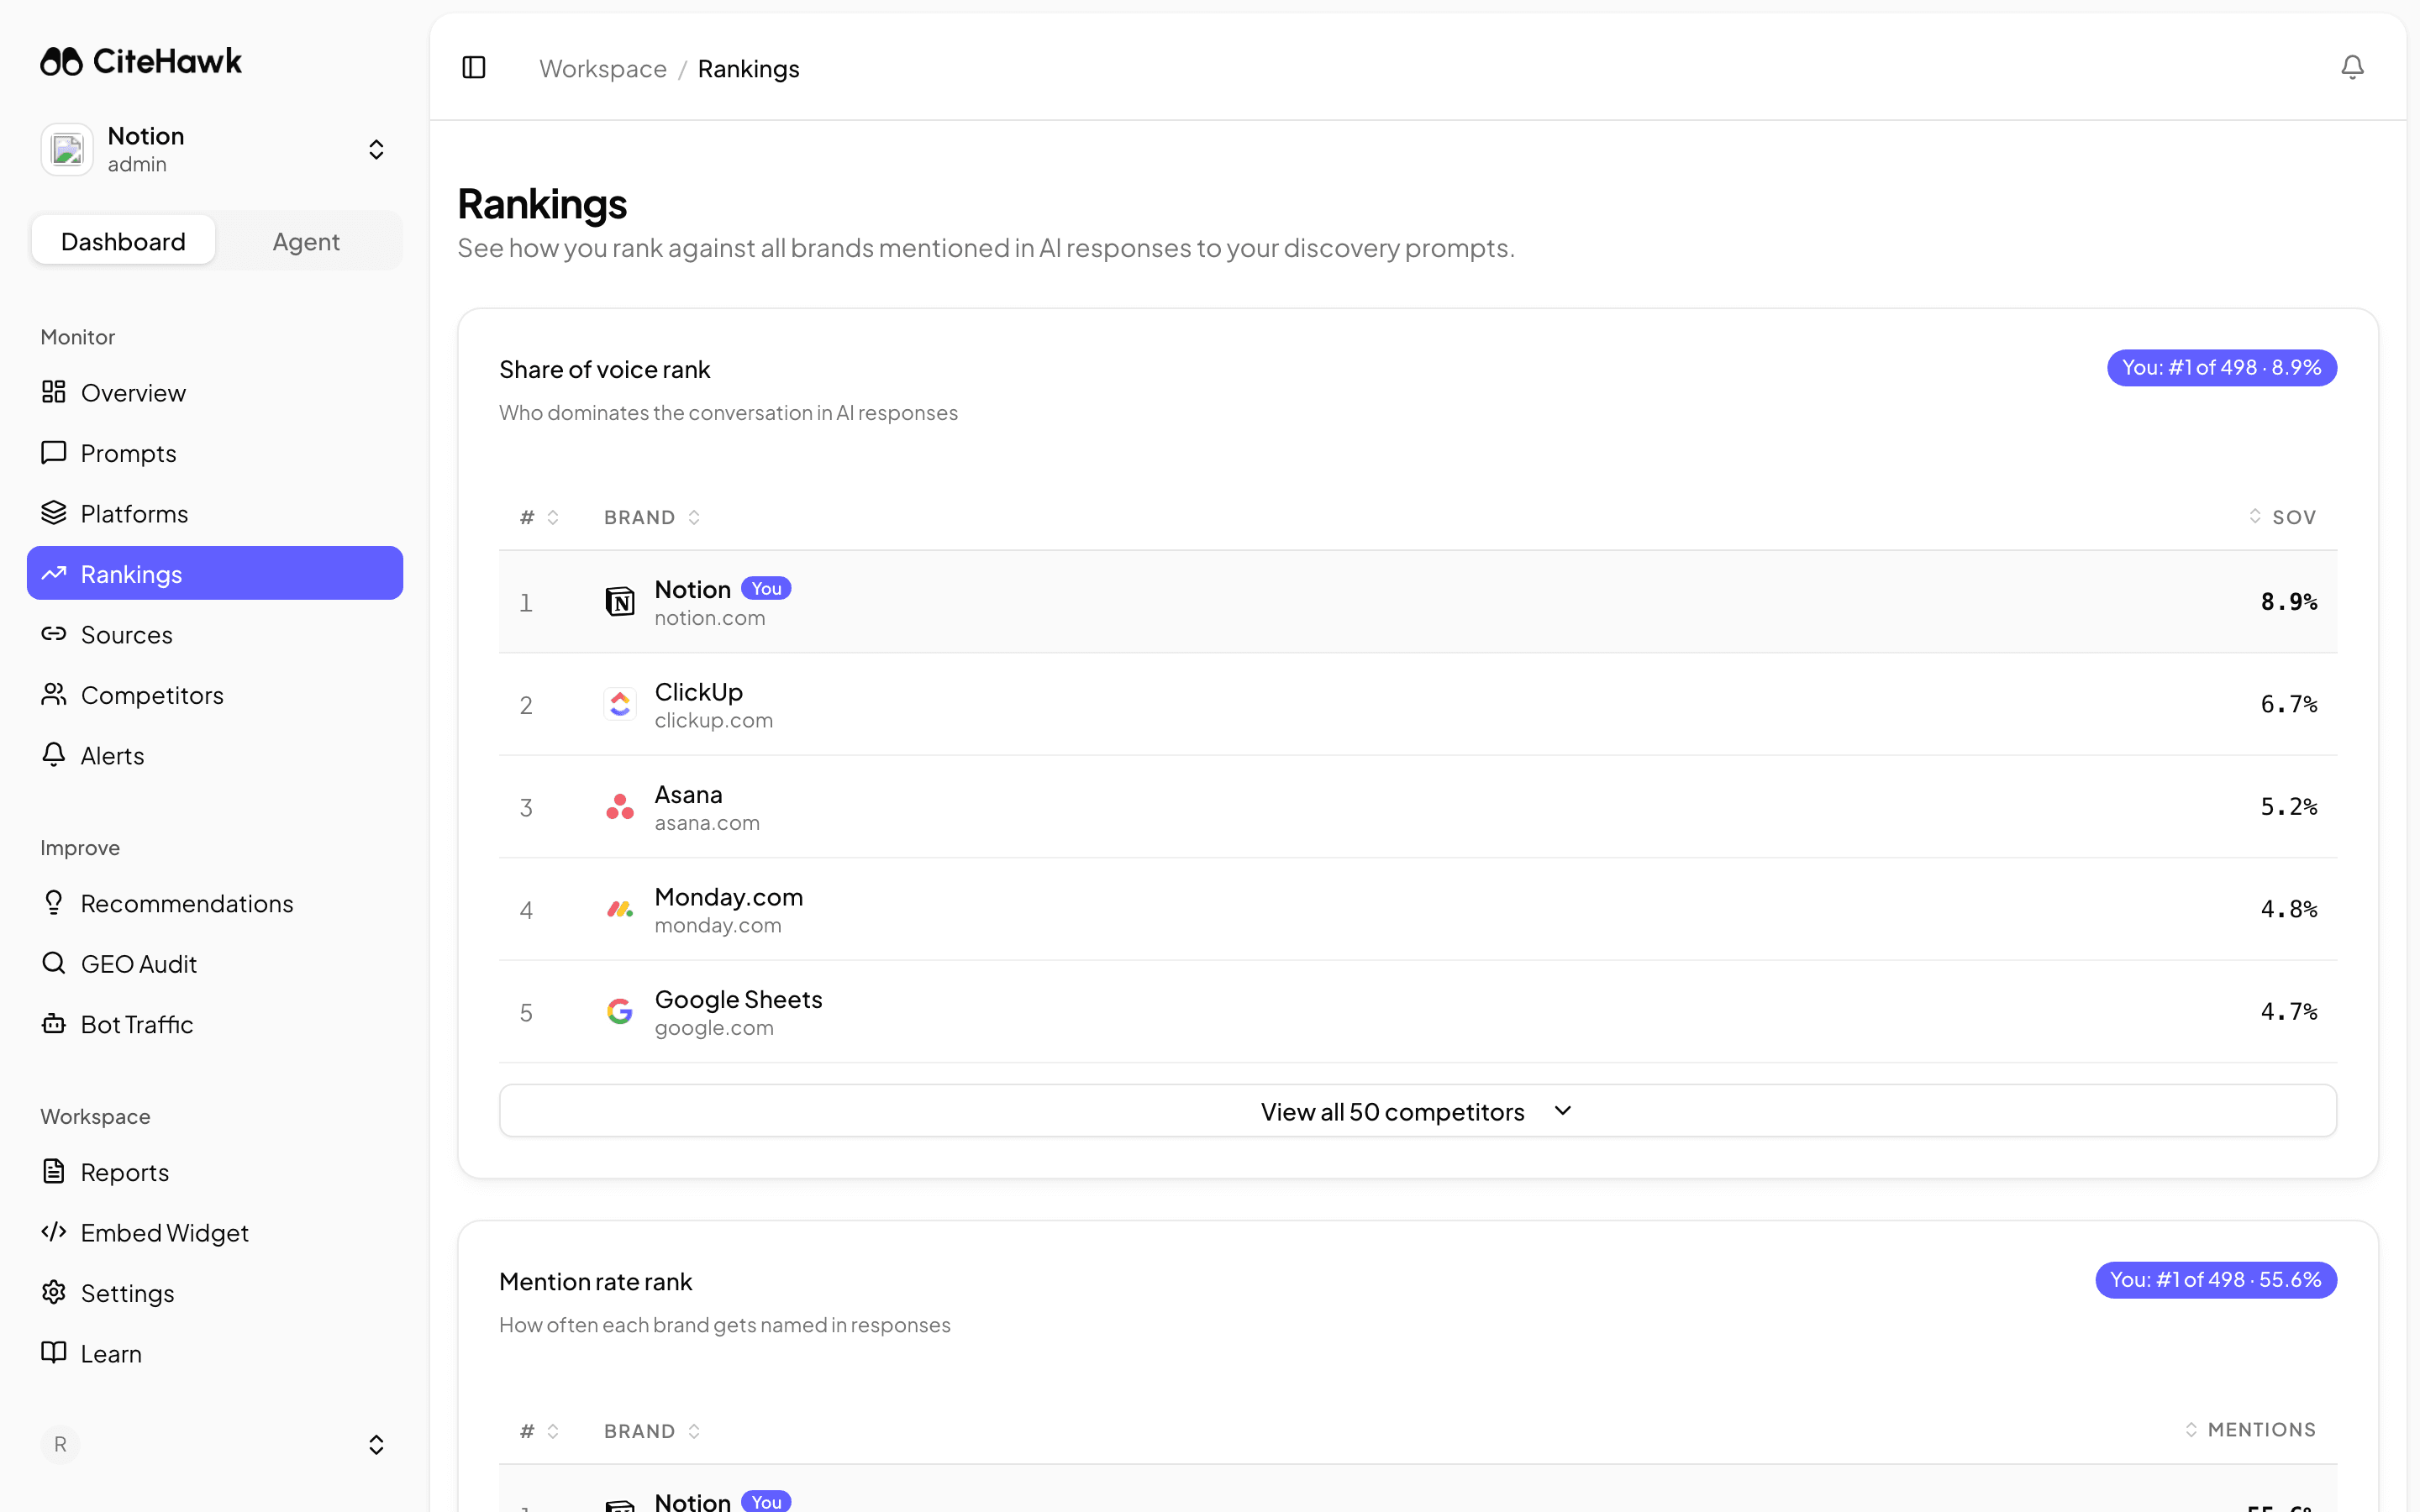Image resolution: width=2420 pixels, height=1512 pixels.
Task: Click the Google logo in Google Sheets row
Action: tap(620, 1012)
